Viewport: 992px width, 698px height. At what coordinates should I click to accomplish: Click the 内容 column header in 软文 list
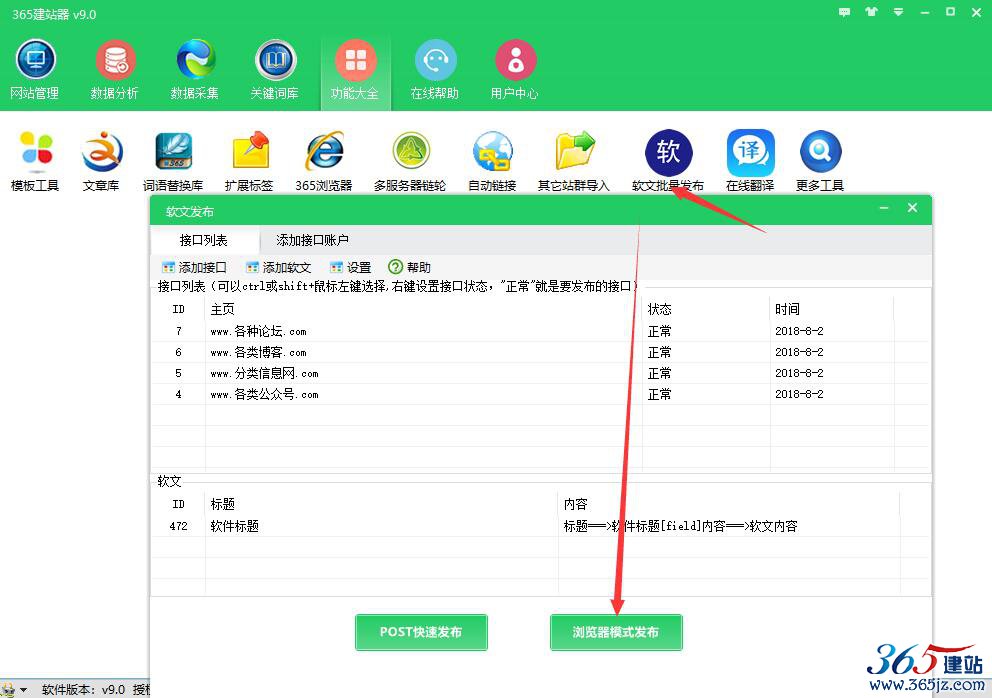[x=576, y=504]
